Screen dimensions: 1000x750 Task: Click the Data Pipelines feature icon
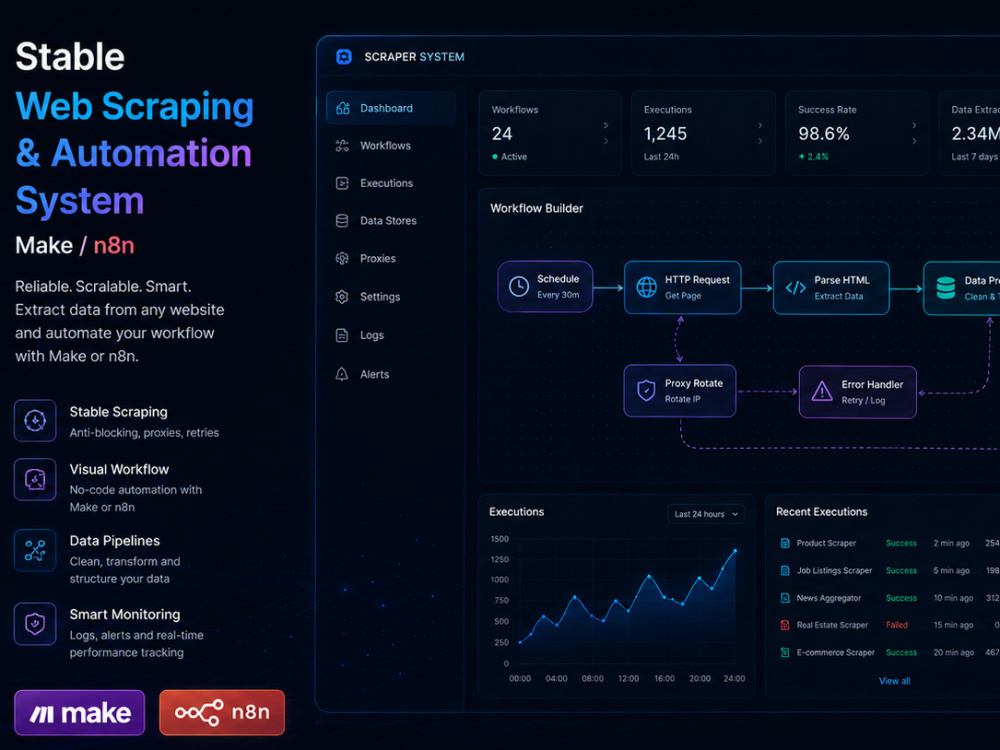[35, 550]
